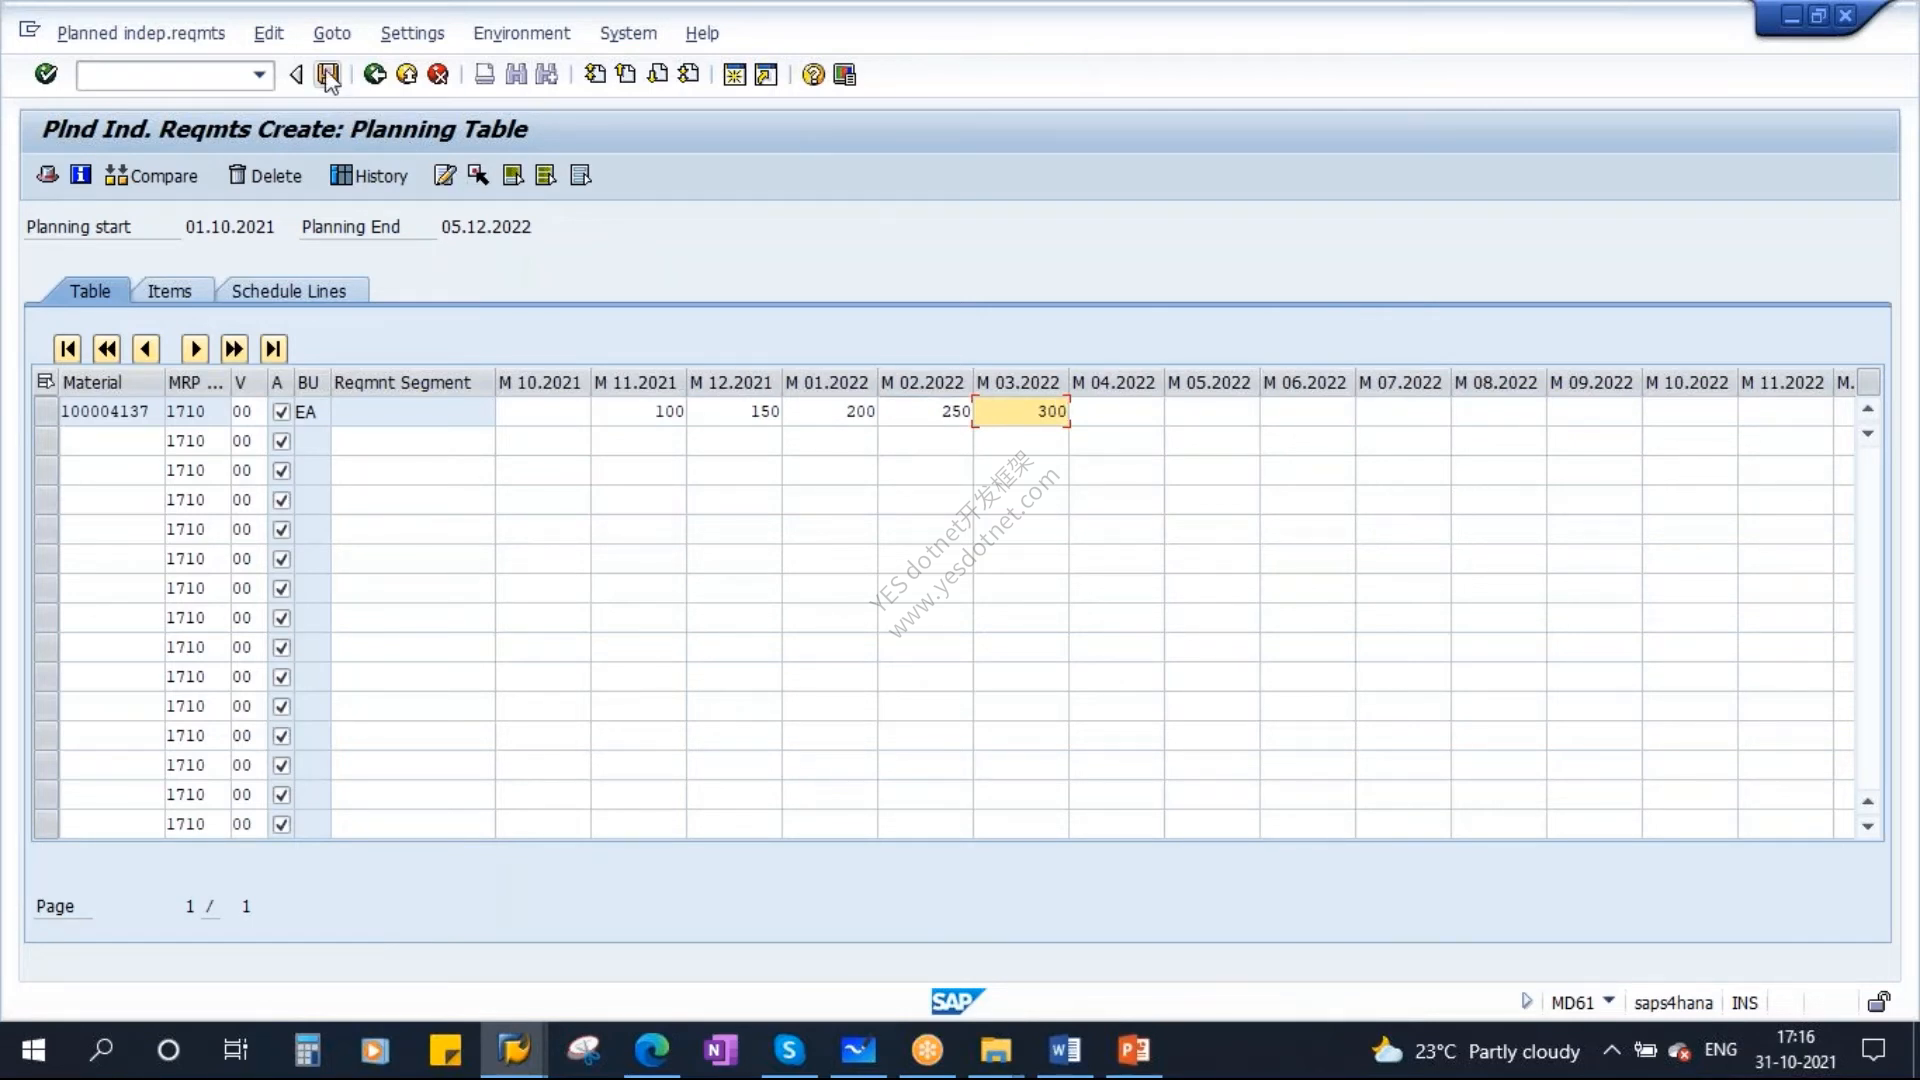Open the MD61 status bar dropdown

[x=1609, y=1001]
